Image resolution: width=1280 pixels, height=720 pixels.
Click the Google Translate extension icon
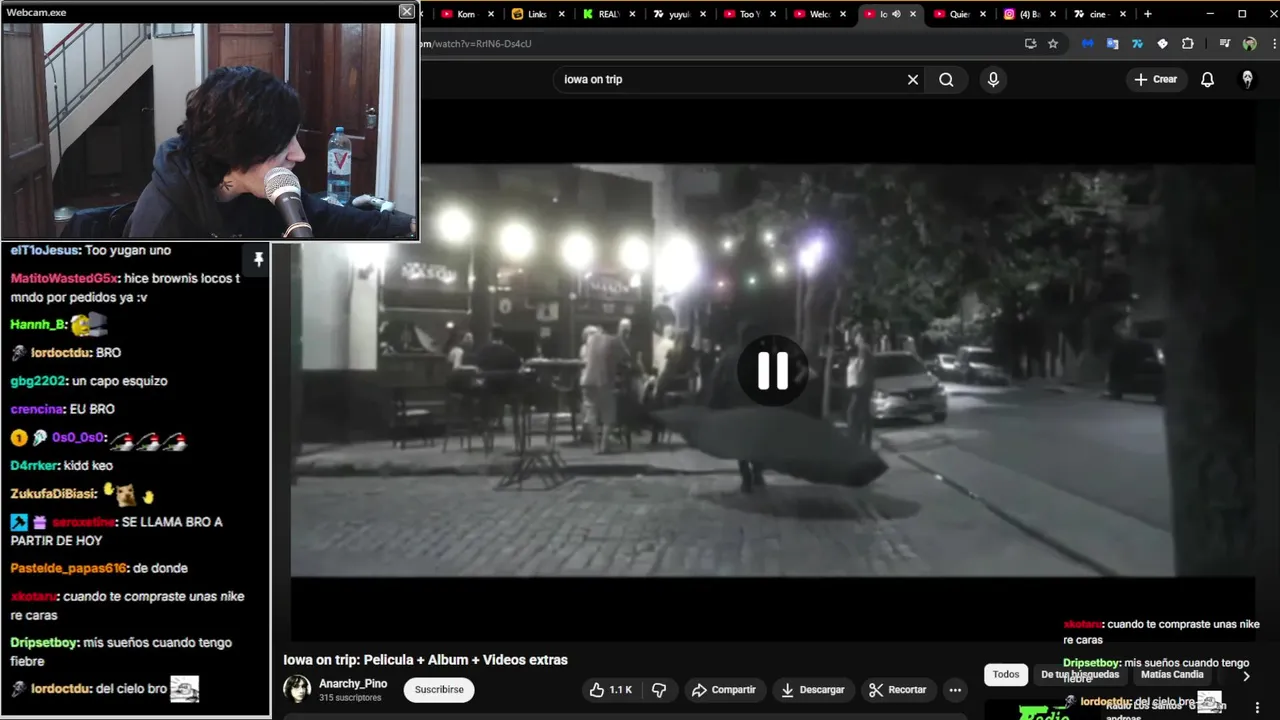point(1112,44)
